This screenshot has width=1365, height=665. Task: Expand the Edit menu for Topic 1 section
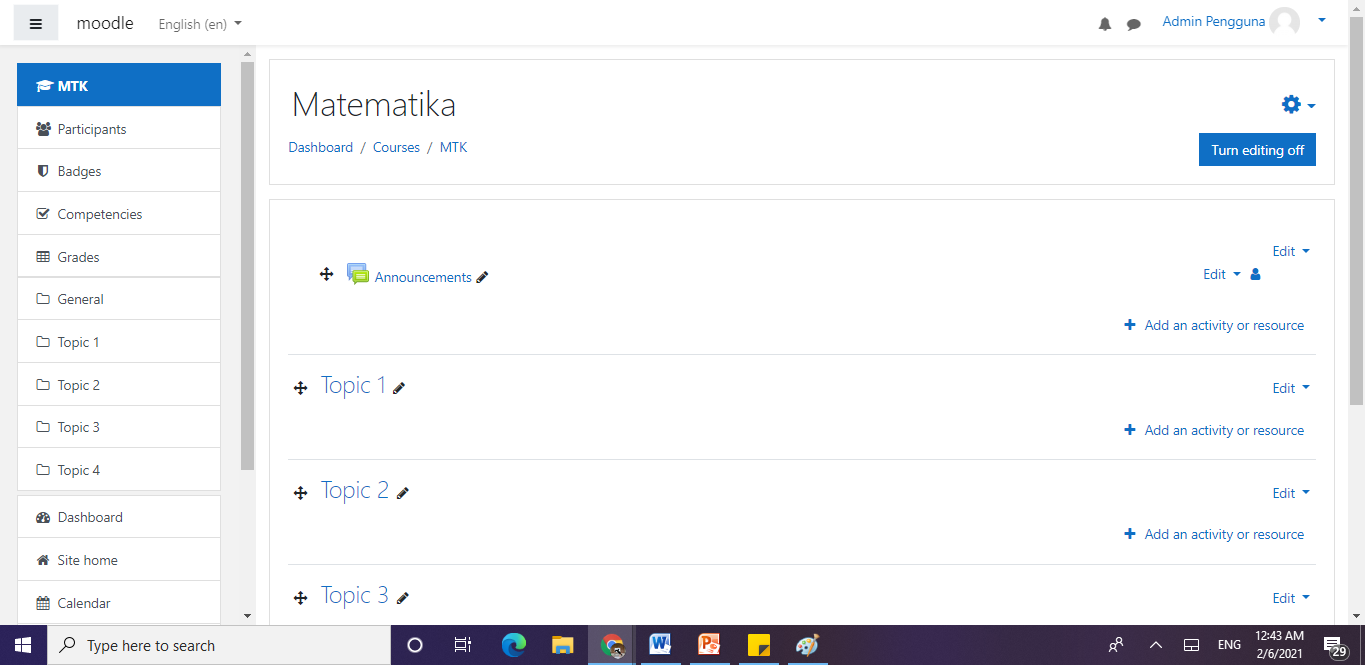[1291, 388]
